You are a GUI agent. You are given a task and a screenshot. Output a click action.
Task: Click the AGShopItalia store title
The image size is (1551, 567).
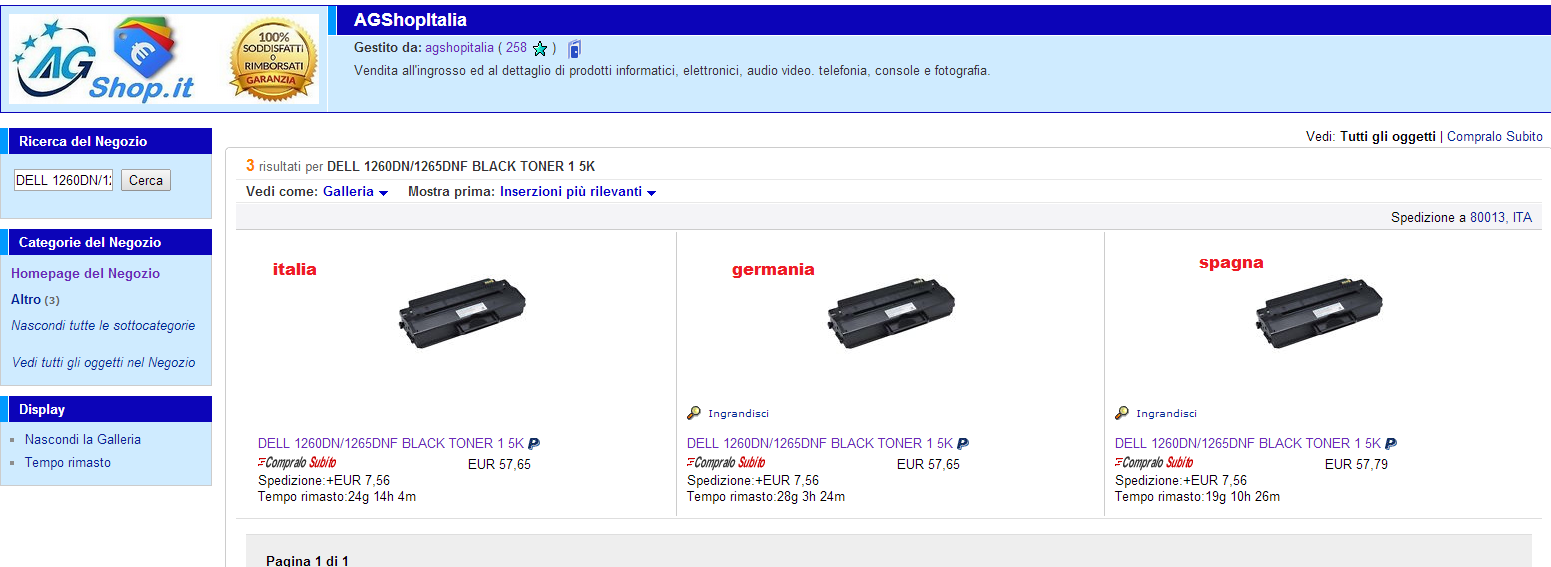pos(410,20)
